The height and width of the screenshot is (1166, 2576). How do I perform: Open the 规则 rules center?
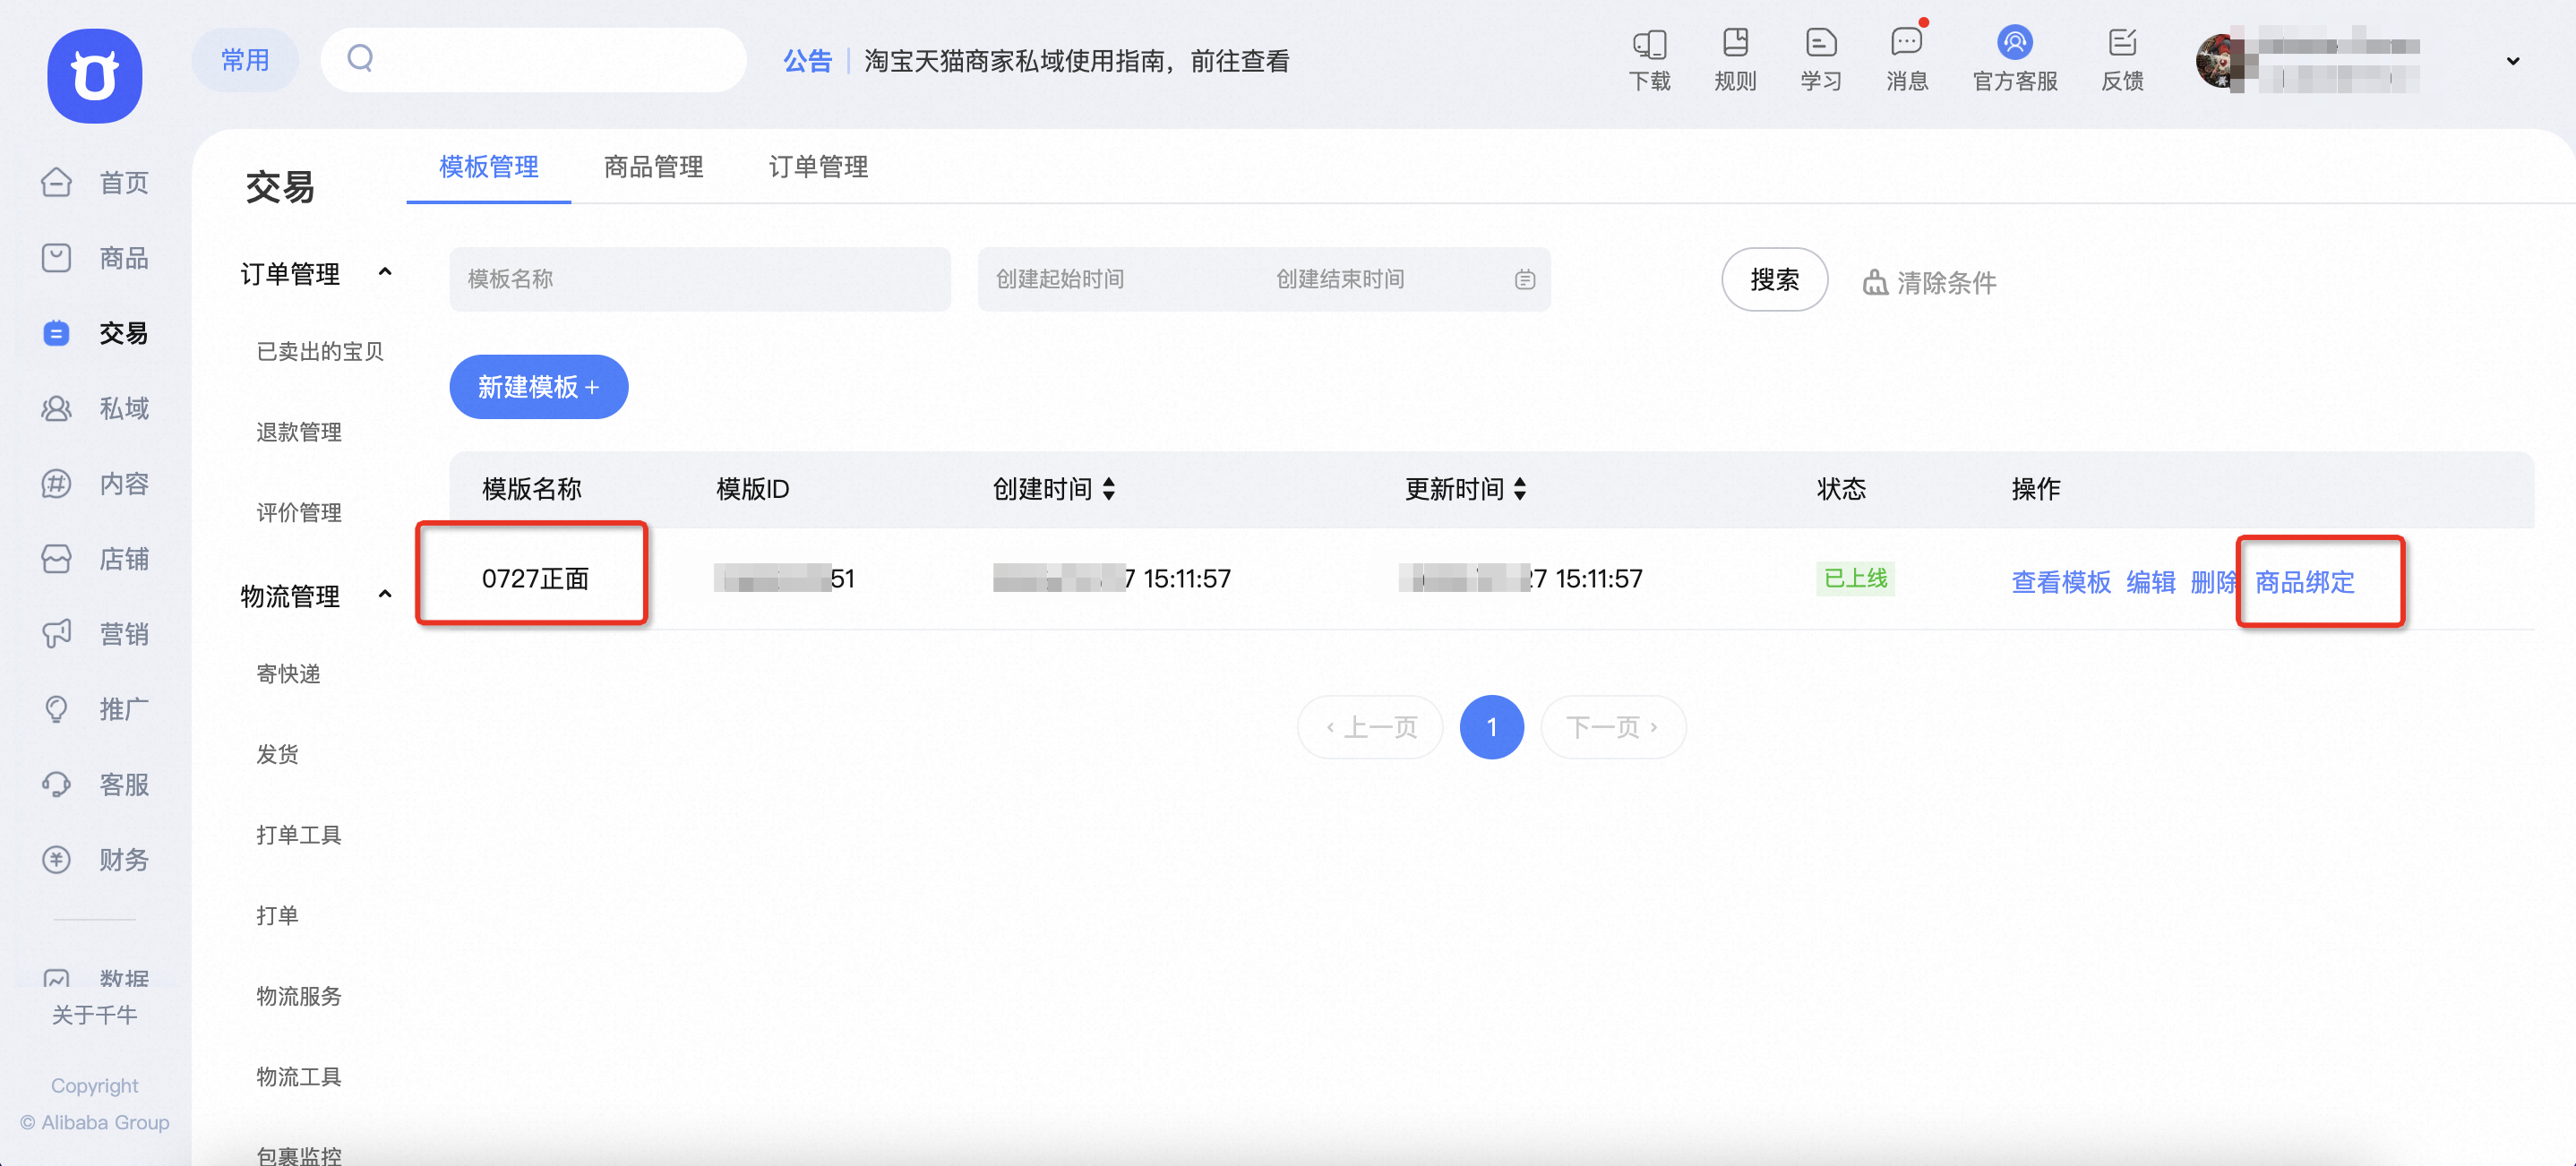pyautogui.click(x=1735, y=60)
